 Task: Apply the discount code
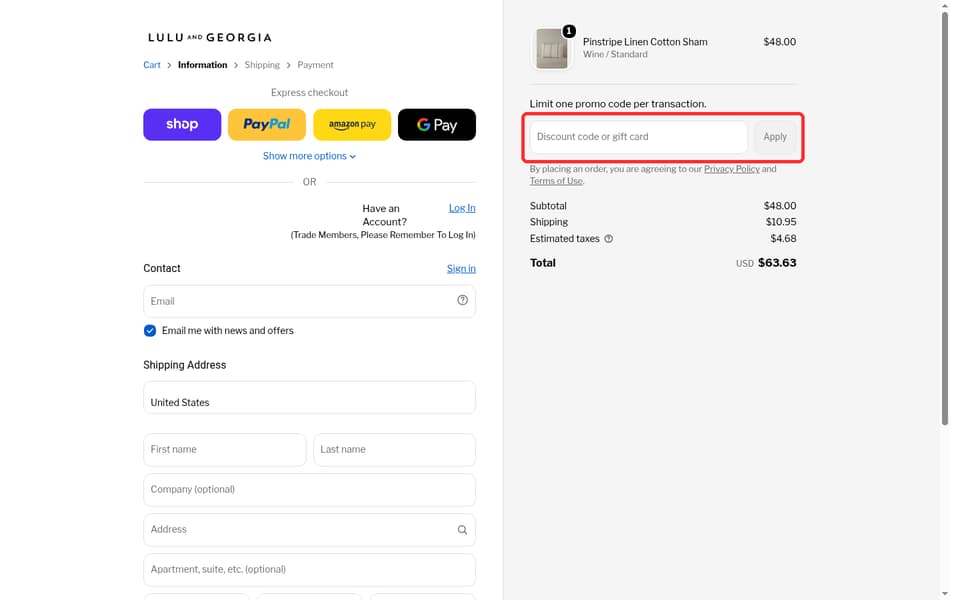[x=775, y=137]
